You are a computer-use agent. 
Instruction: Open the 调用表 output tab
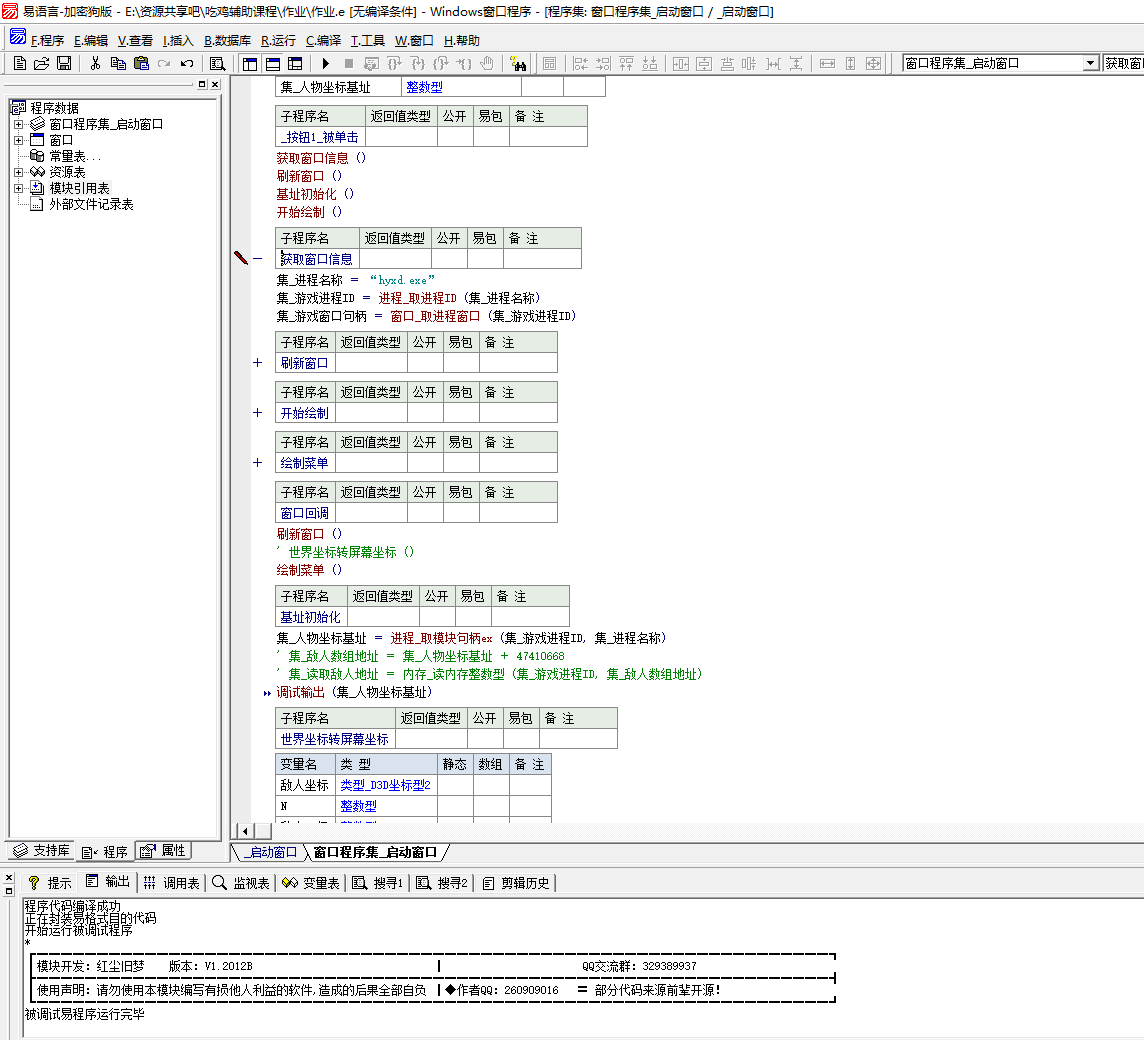[172, 883]
